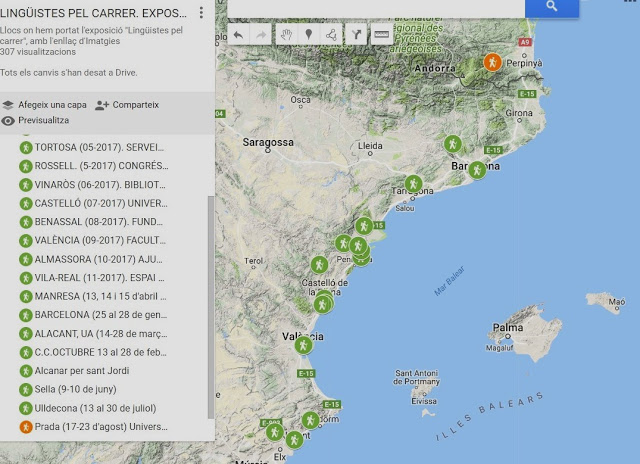Screen dimensions: 640x464
Task: Click the green icon beside TORTOSA entry
Action: [x=26, y=147]
